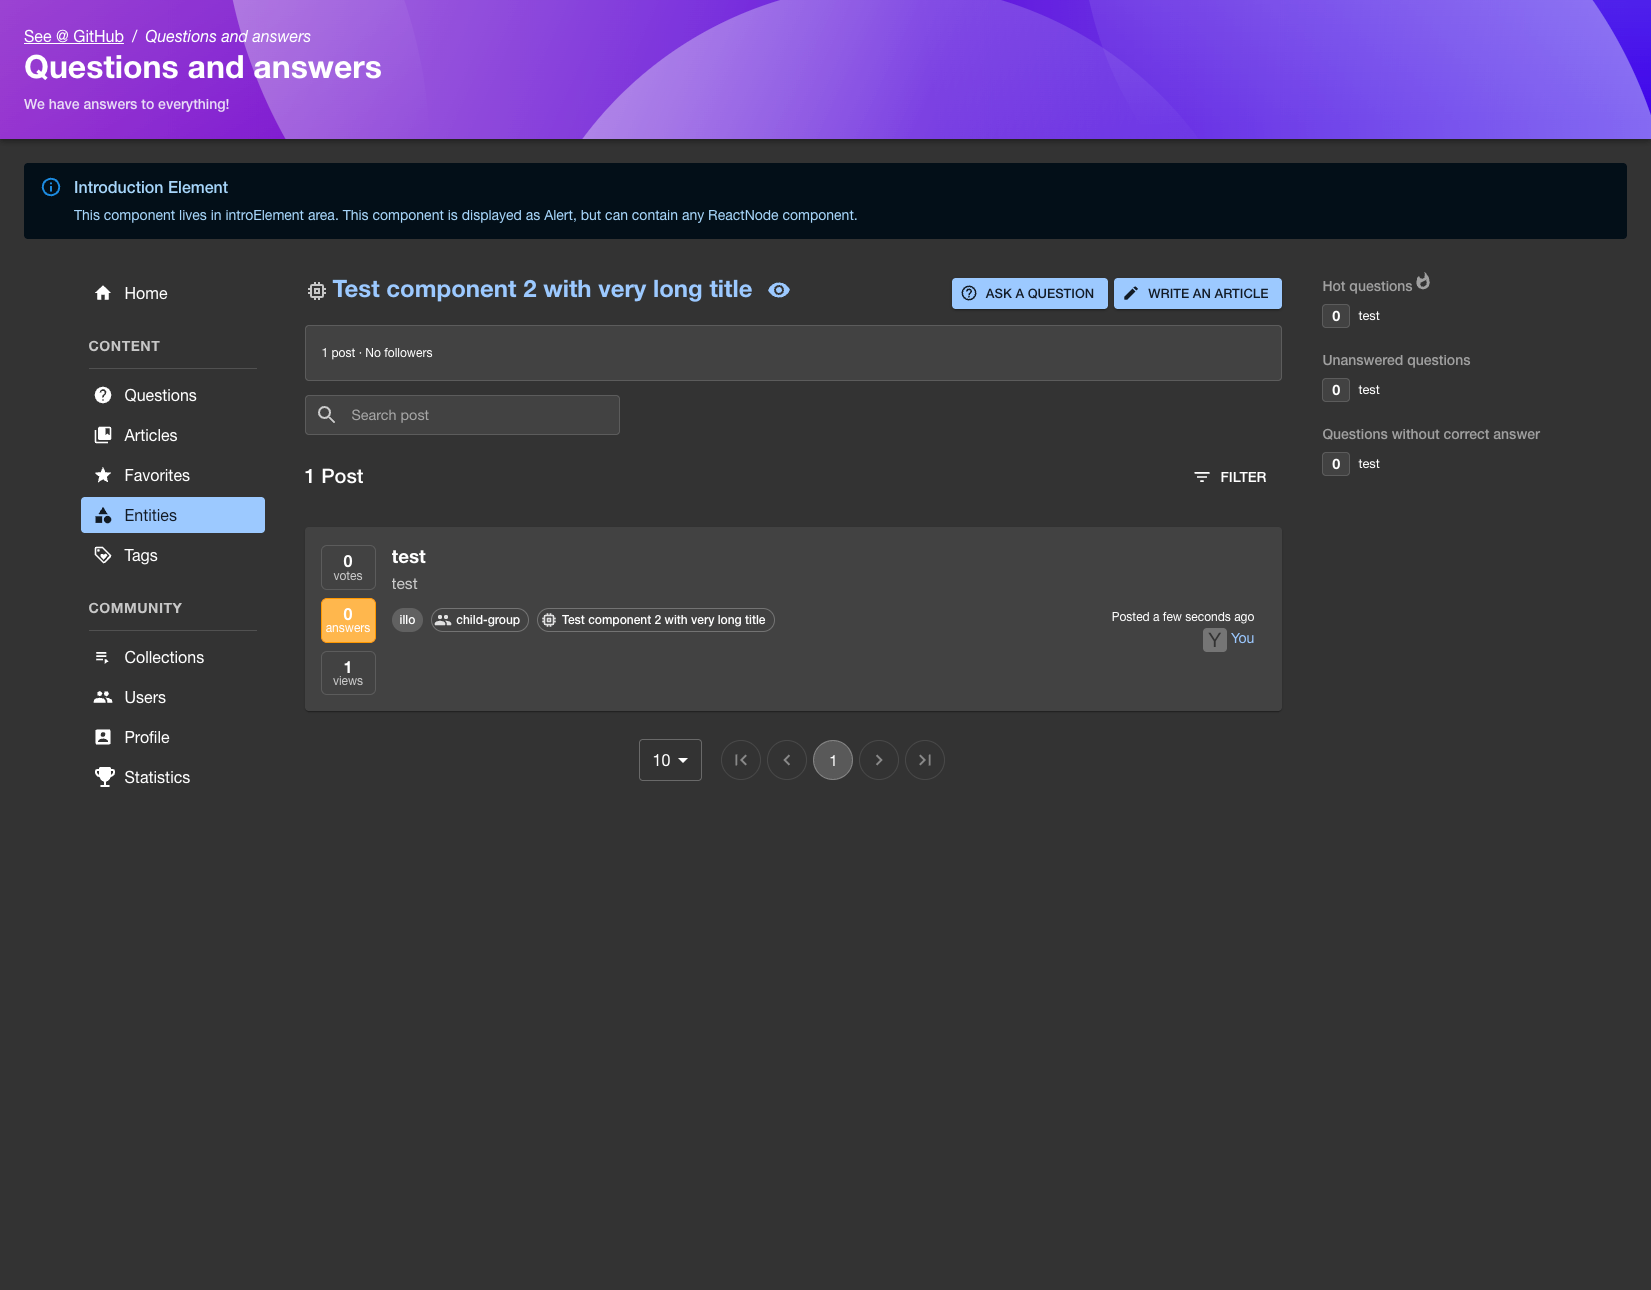Go to the next page
1651x1290 pixels.
(x=879, y=760)
